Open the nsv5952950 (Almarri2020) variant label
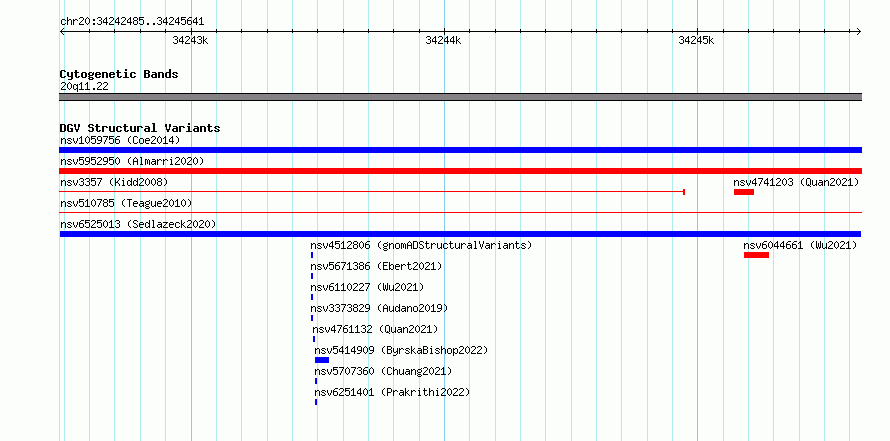 pos(132,161)
